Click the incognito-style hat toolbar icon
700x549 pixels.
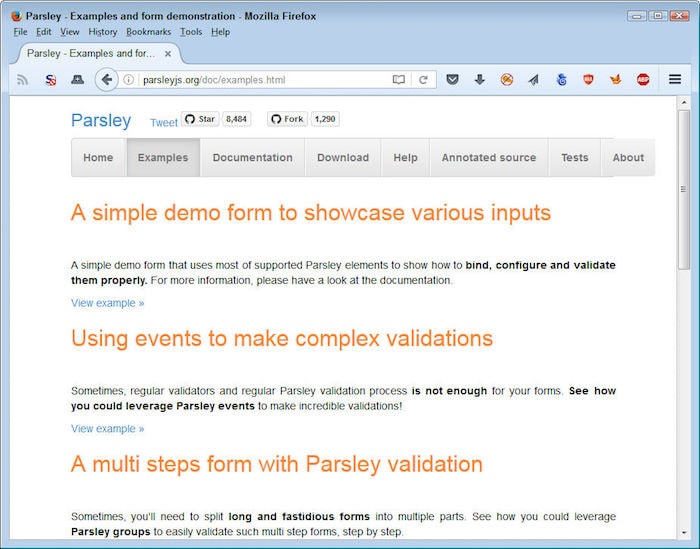(78, 80)
